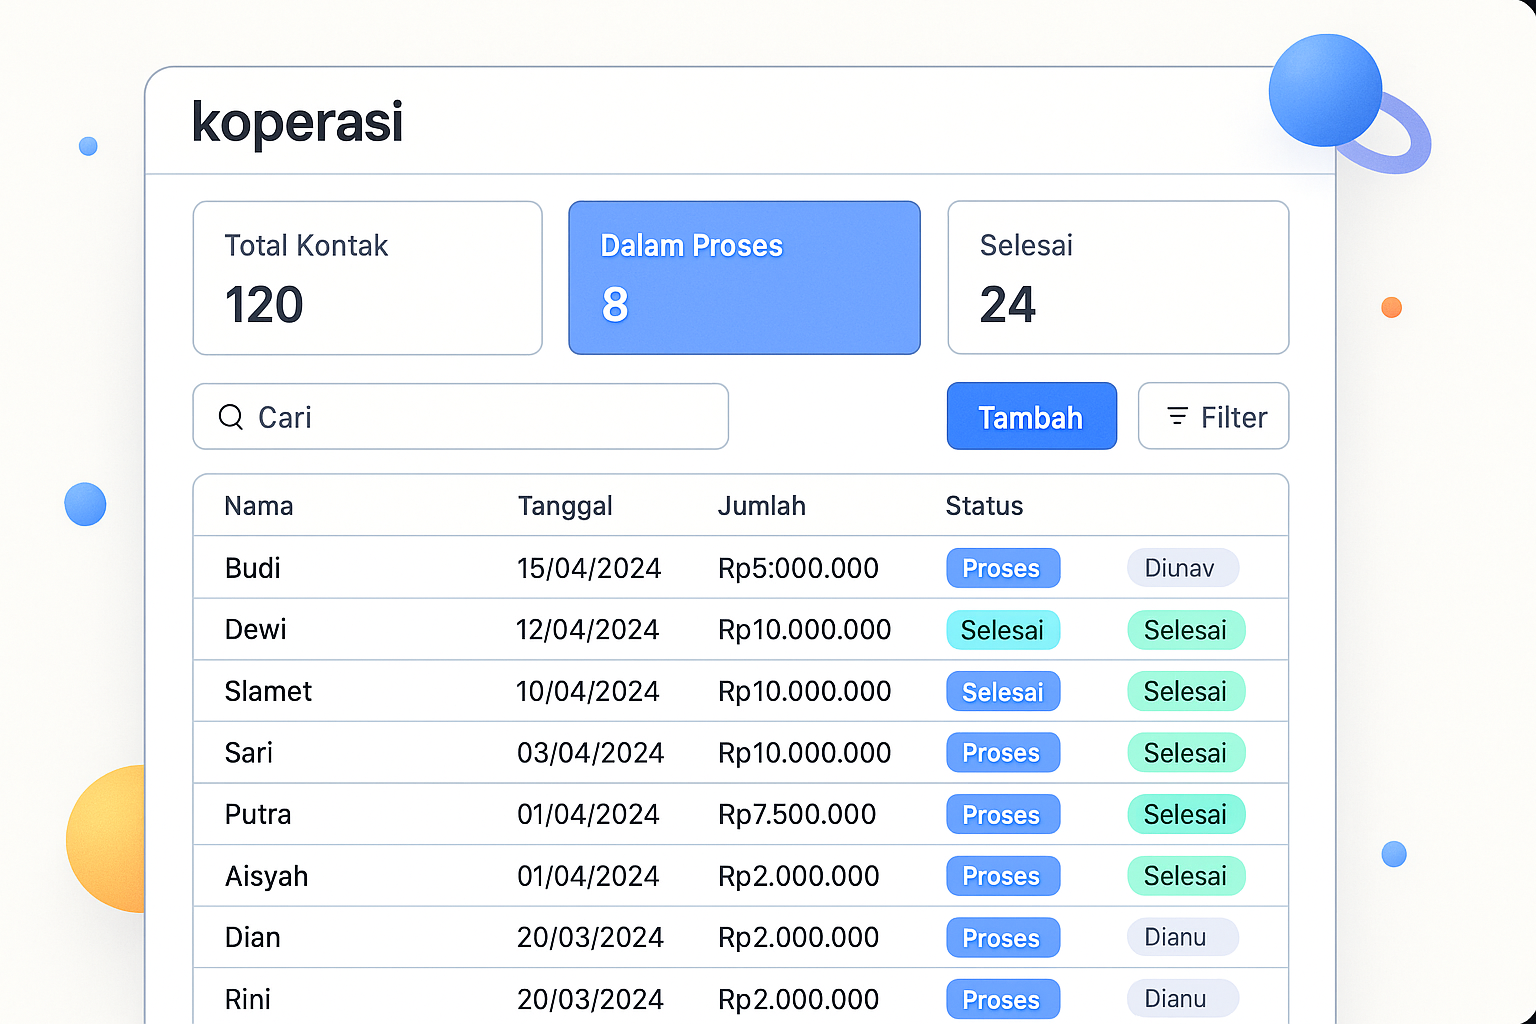This screenshot has height=1024, width=1536.
Task: Select the highlighted Dalam Proses card
Action: pyautogui.click(x=743, y=277)
